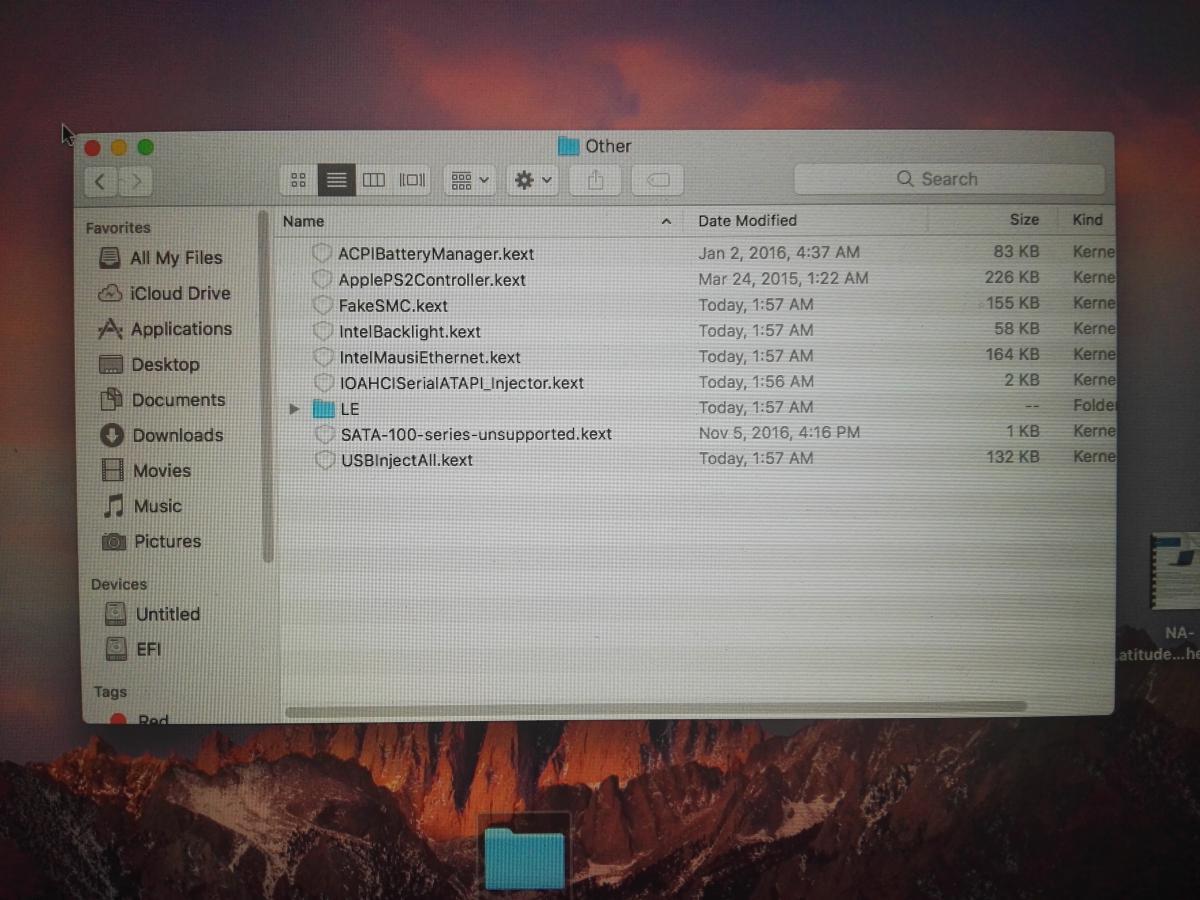
Task: Click the Other folder title icon
Action: [568, 146]
